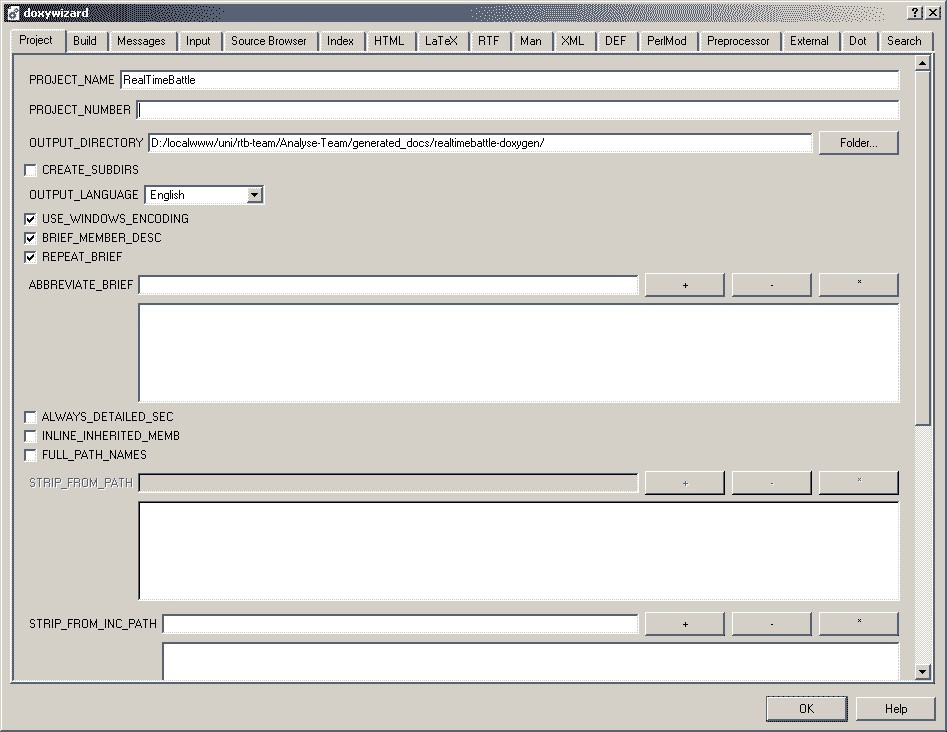Click the minus button for ABBREVIATE_BRIEF
947x732 pixels.
[x=772, y=285]
